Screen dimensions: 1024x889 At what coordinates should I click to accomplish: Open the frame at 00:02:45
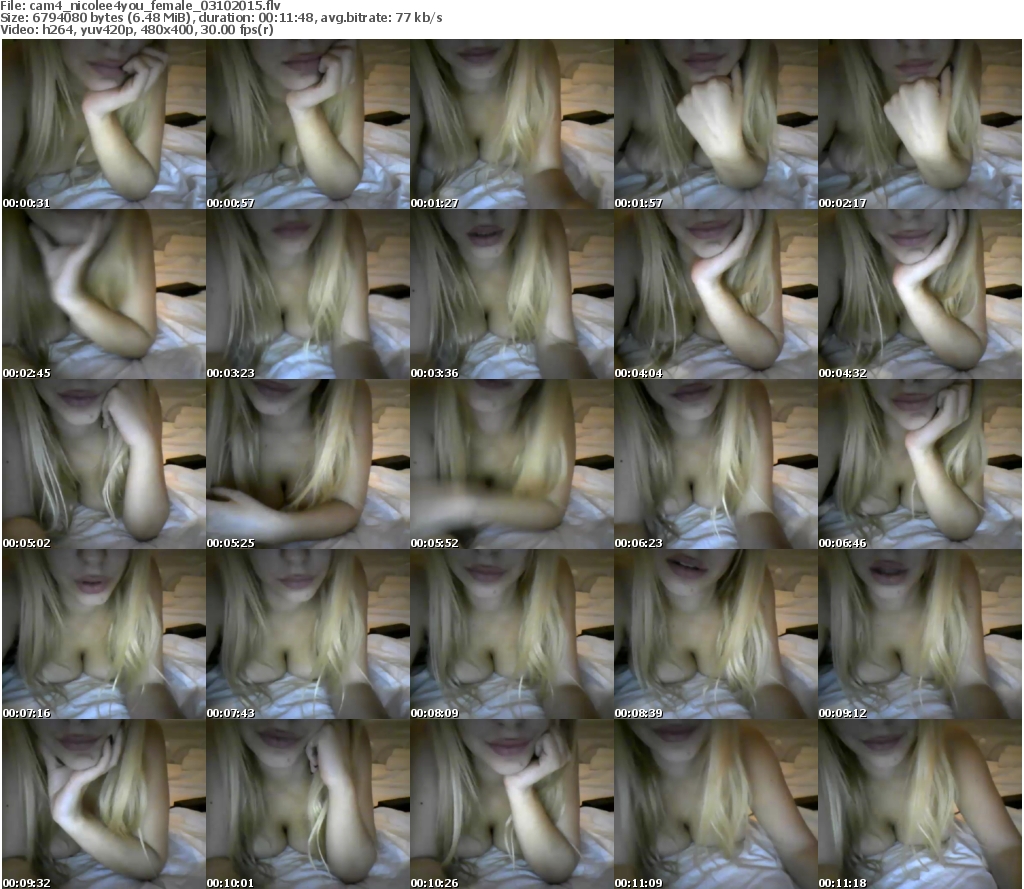[104, 294]
